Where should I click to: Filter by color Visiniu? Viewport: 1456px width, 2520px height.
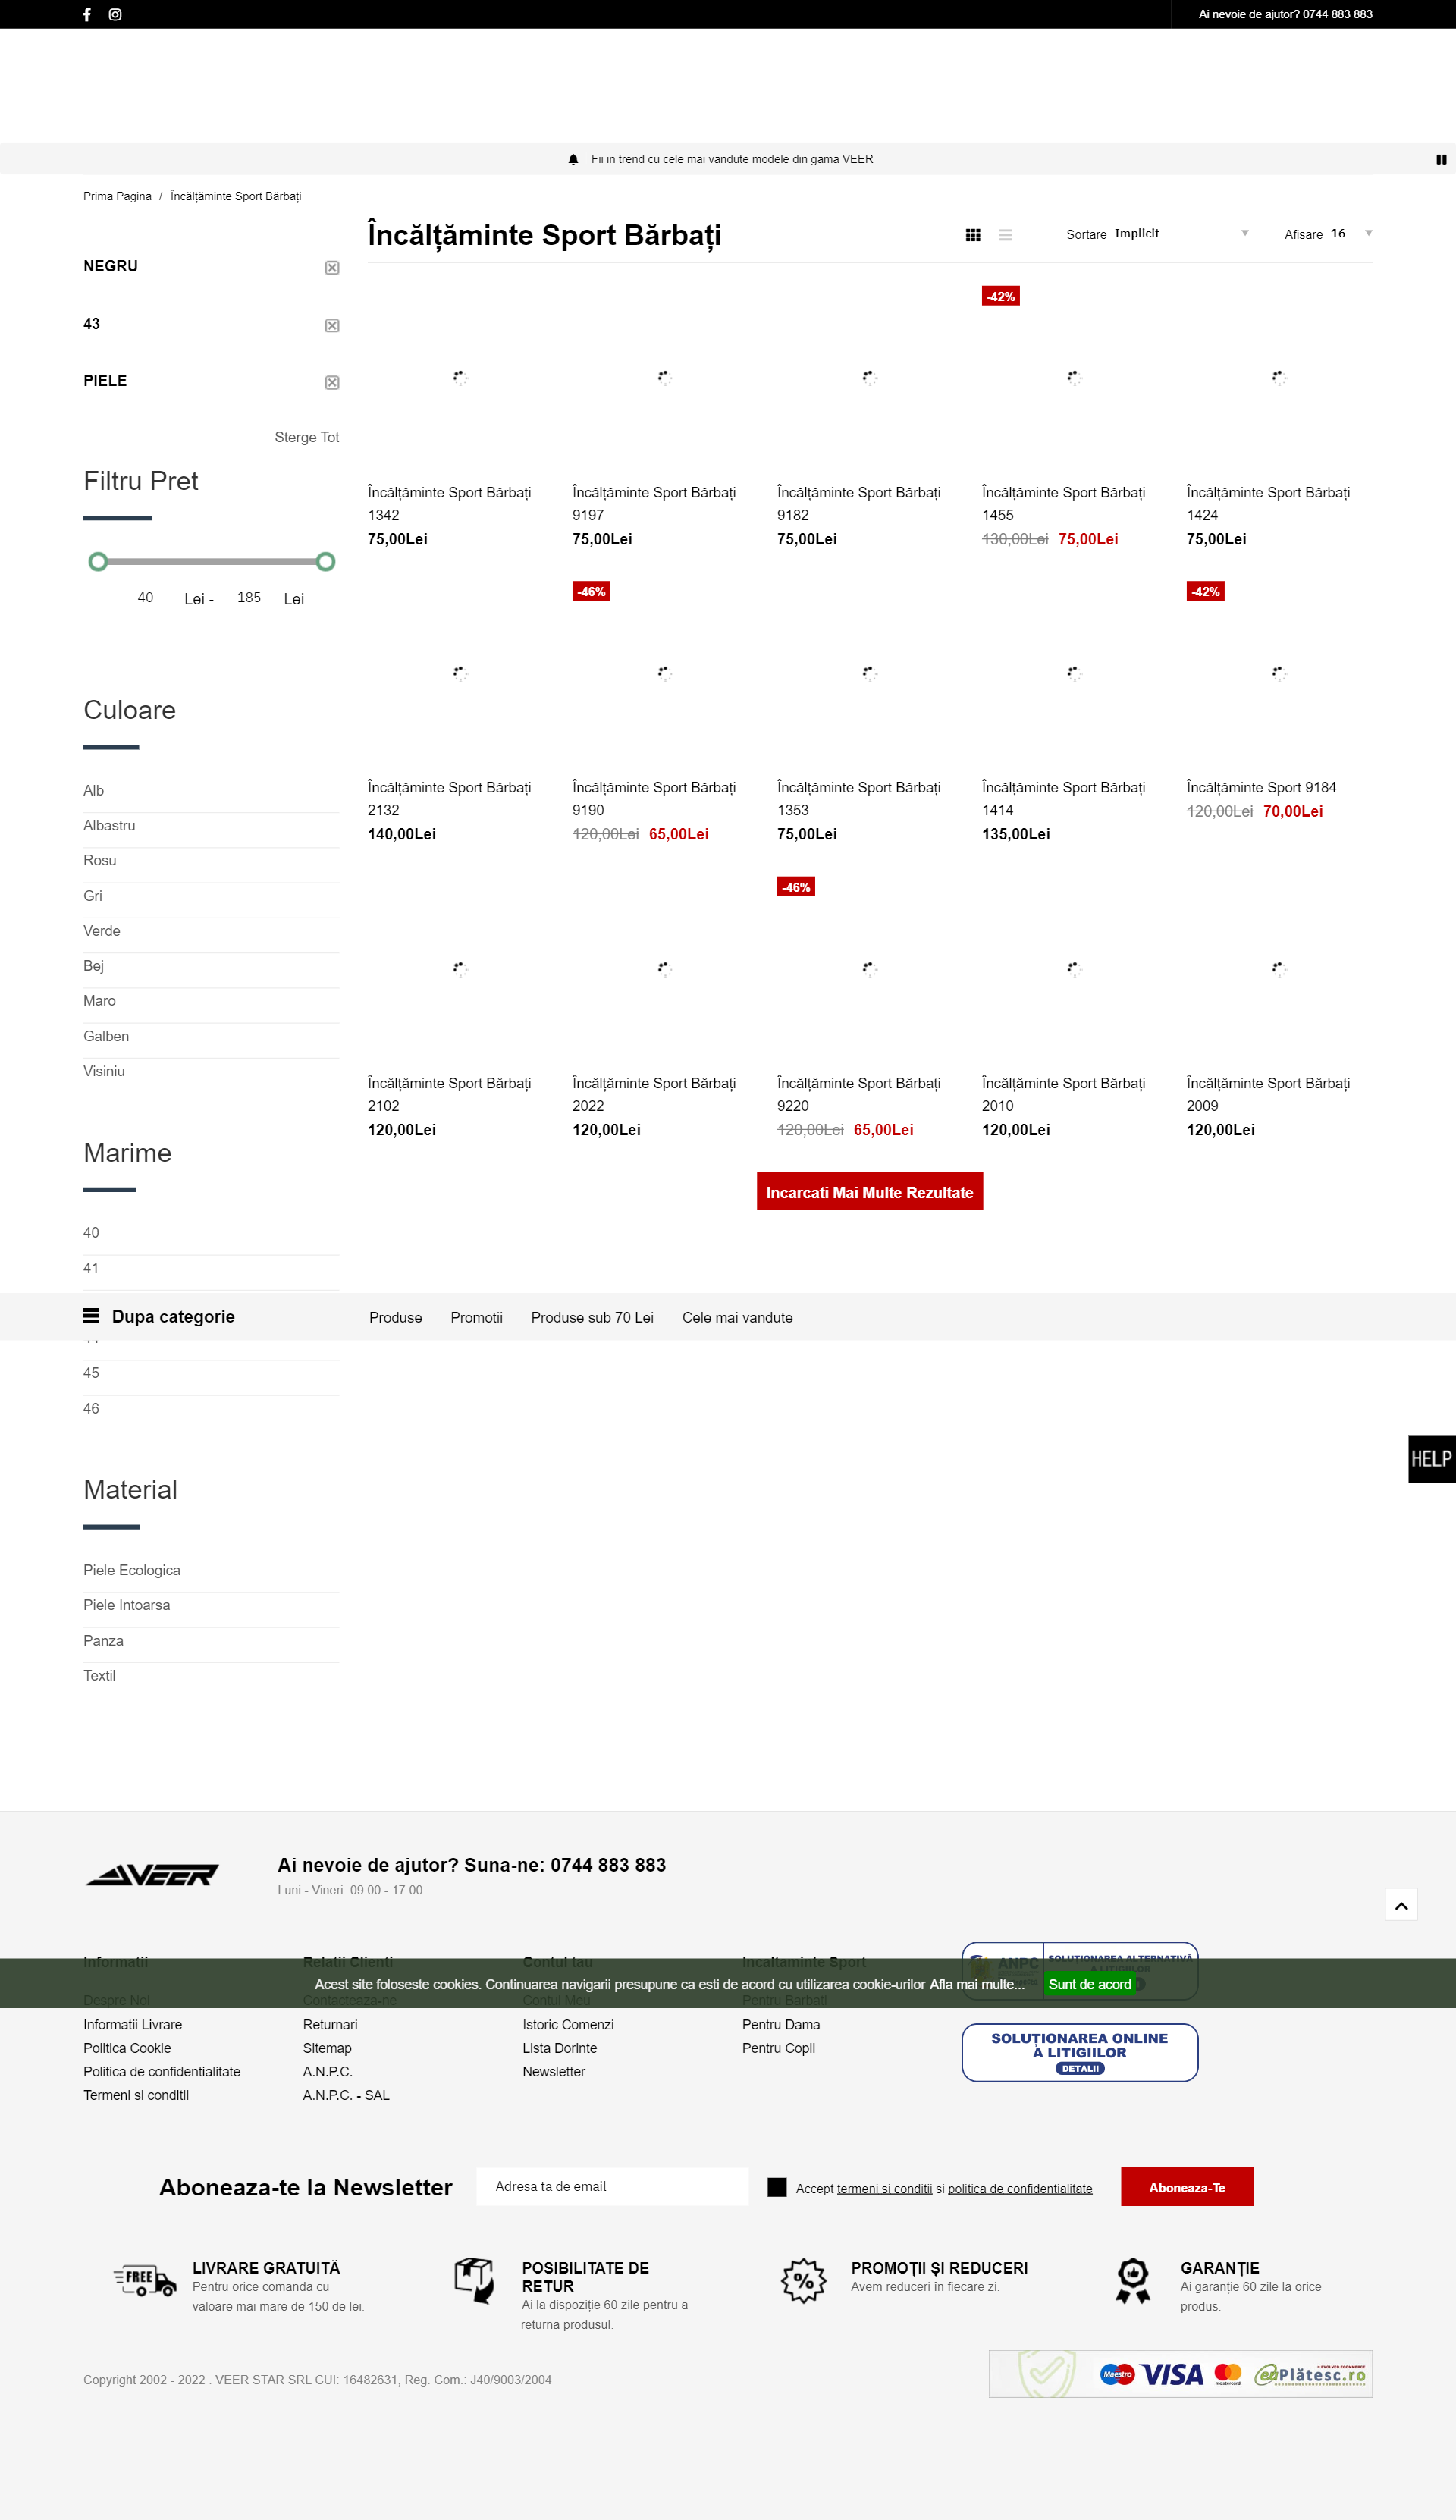pyautogui.click(x=104, y=1071)
